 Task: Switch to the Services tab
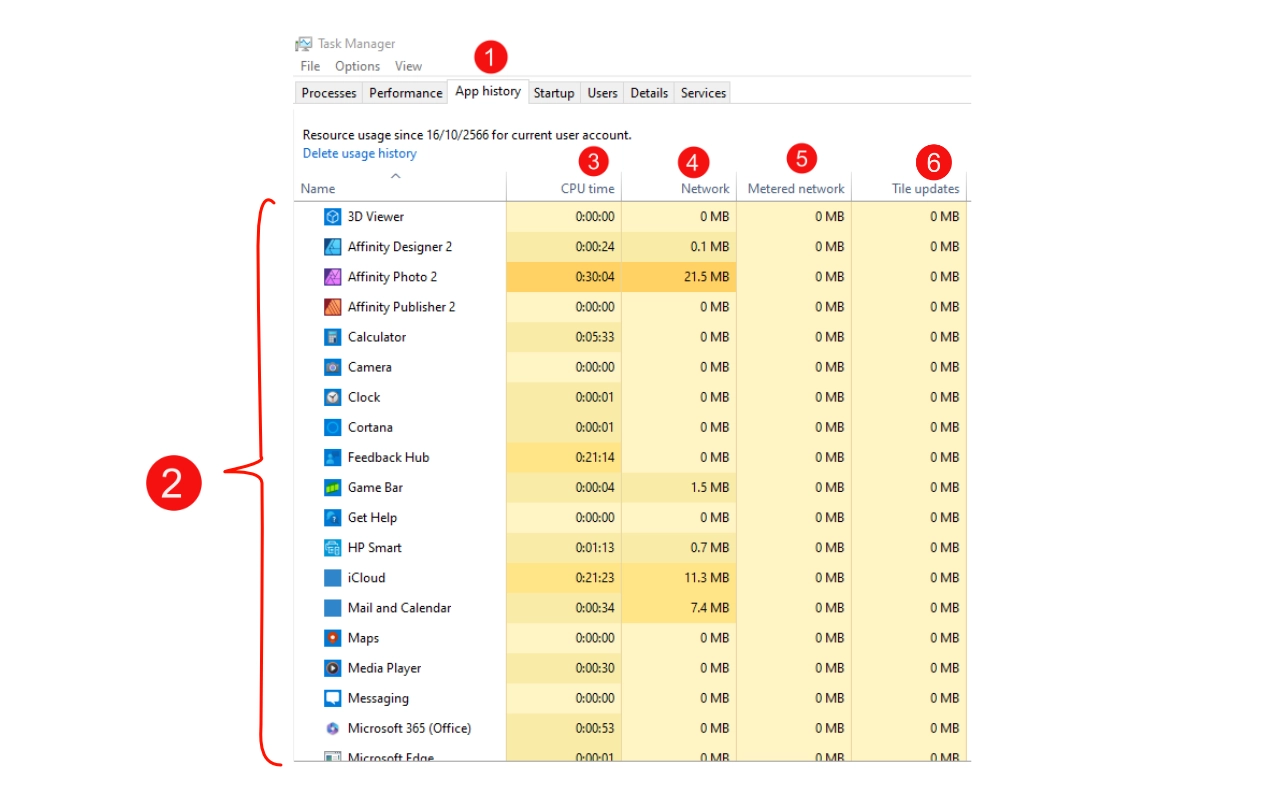point(703,93)
